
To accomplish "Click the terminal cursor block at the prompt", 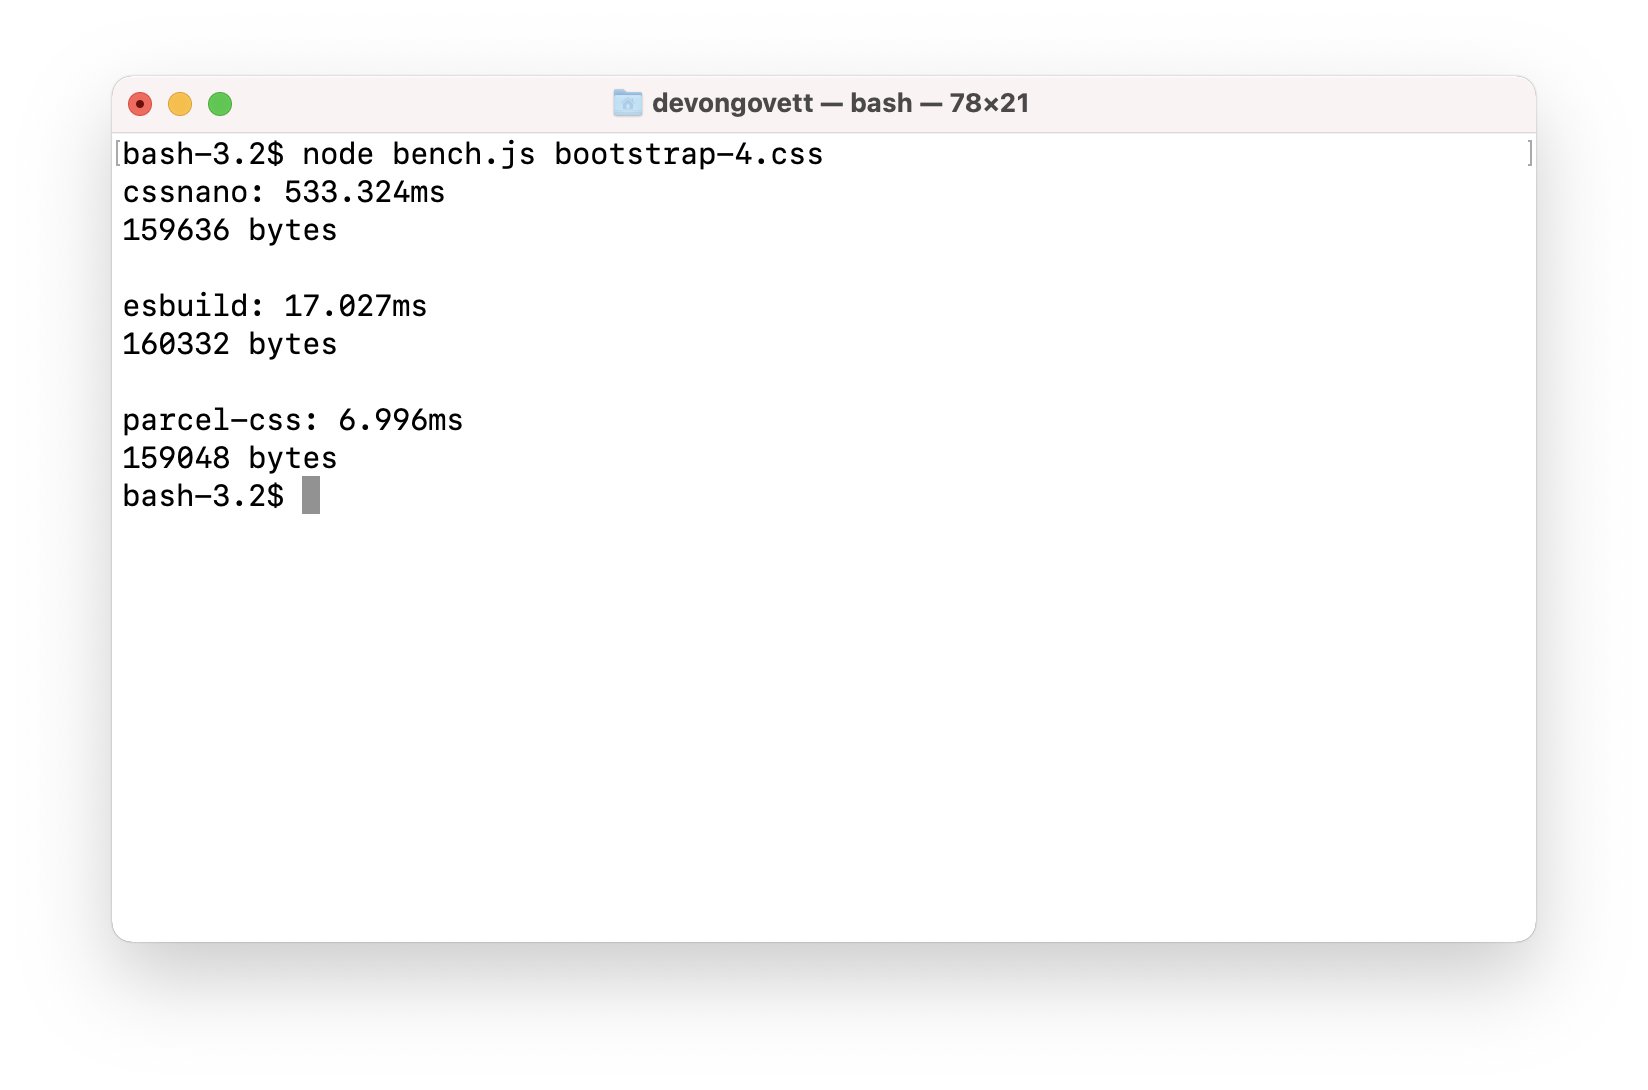I will click(x=311, y=495).
